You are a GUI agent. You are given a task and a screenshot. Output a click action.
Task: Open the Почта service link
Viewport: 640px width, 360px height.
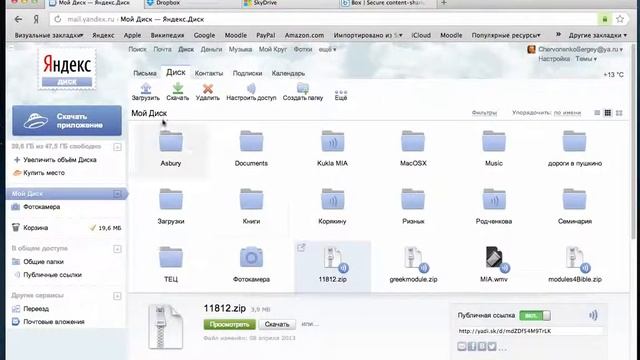point(162,49)
